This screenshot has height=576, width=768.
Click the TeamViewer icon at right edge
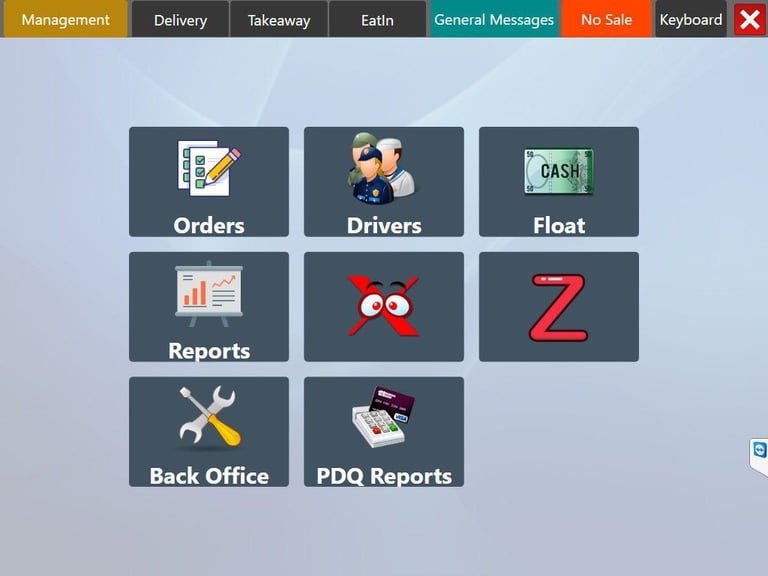(x=760, y=450)
